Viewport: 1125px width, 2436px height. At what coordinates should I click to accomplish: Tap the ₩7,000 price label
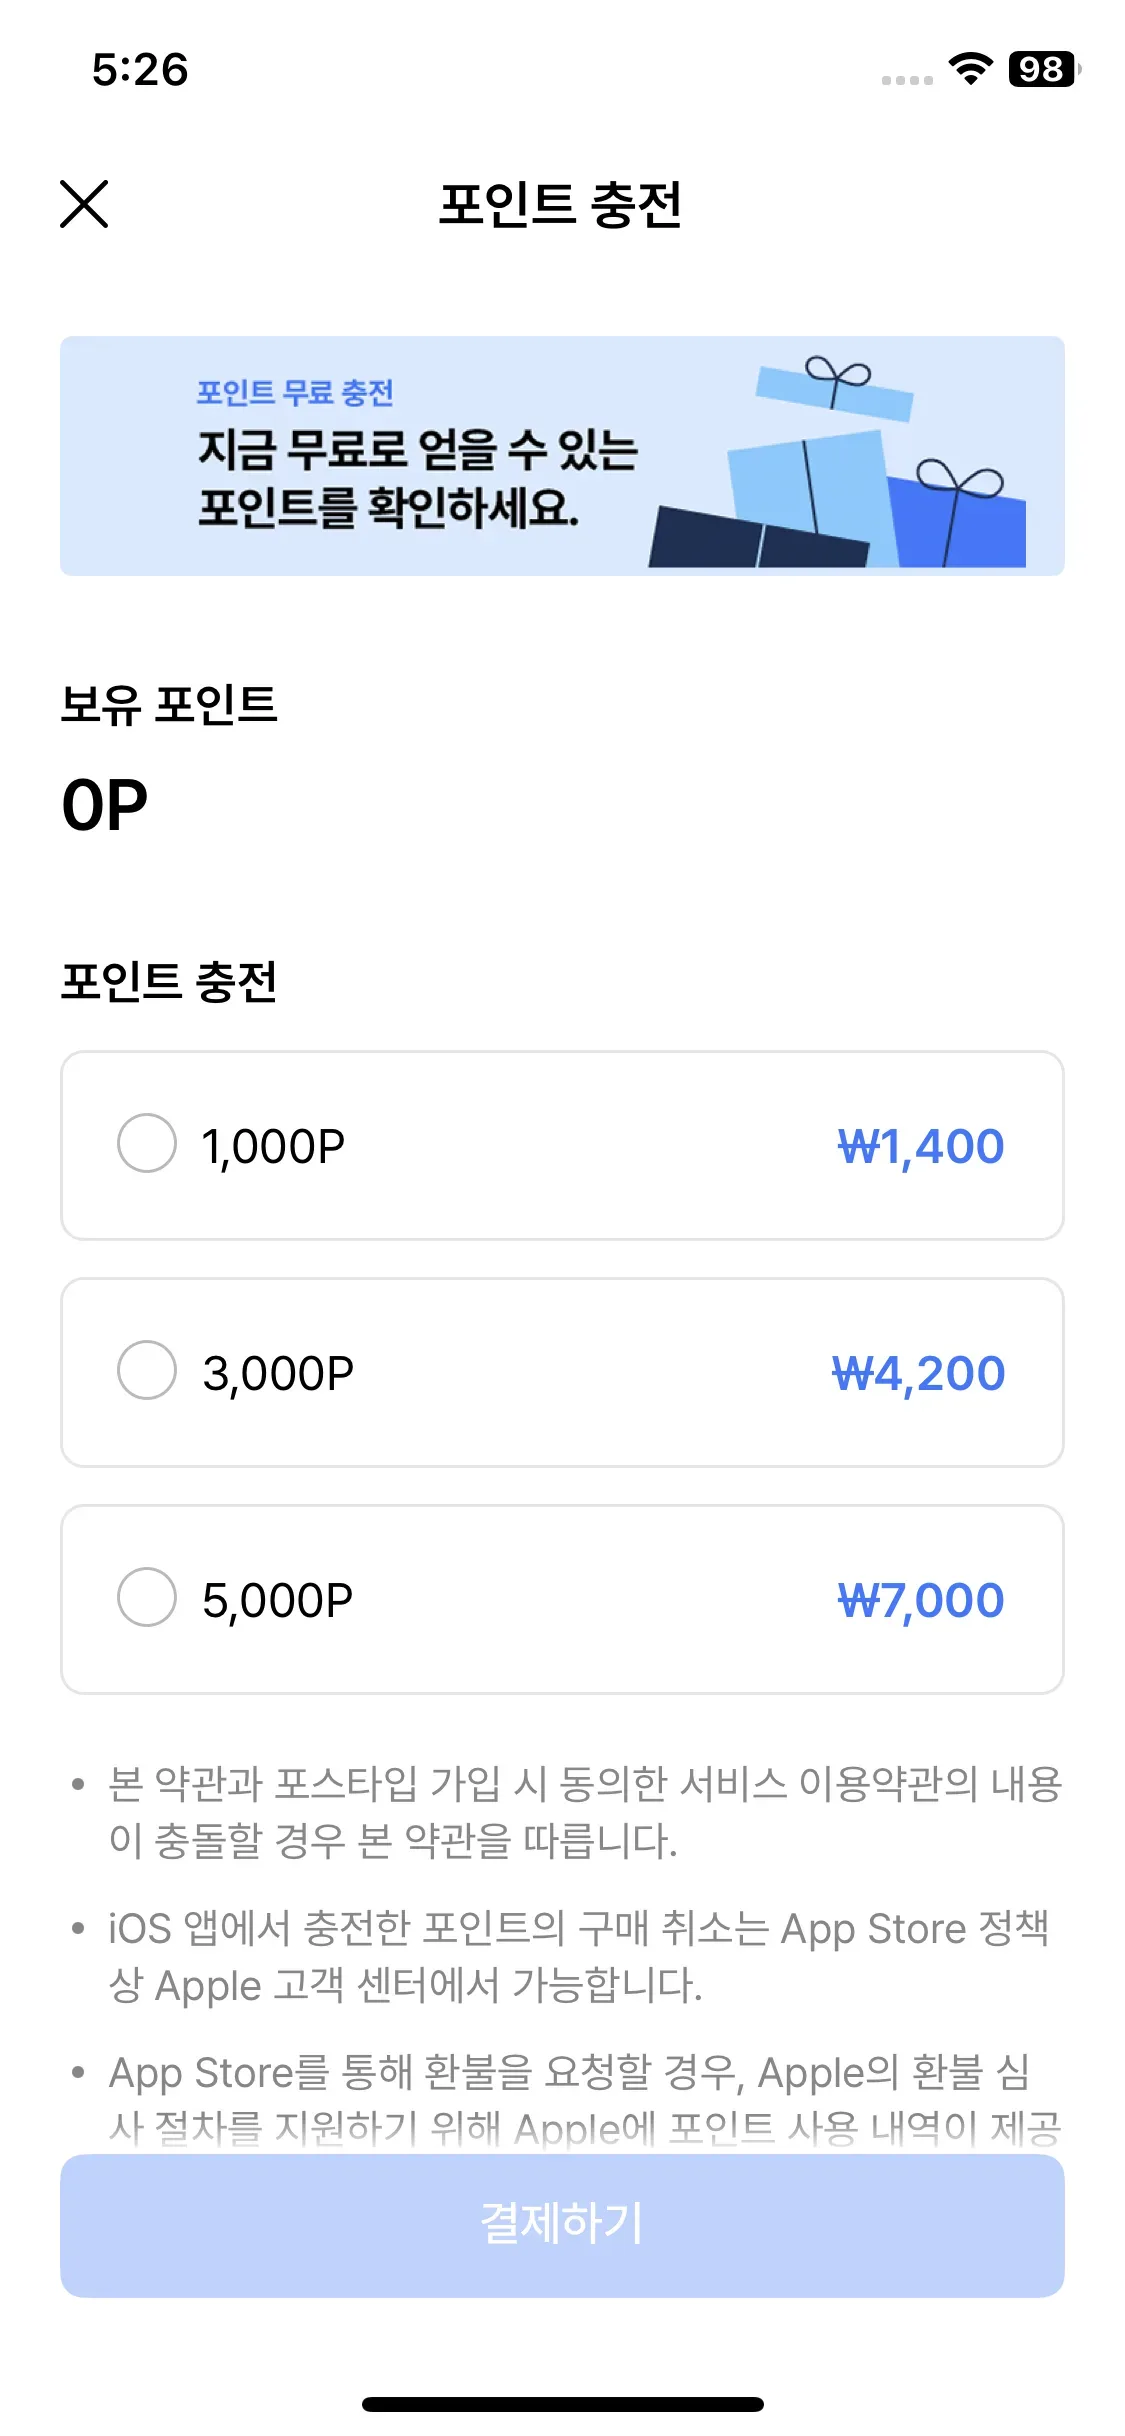[920, 1600]
